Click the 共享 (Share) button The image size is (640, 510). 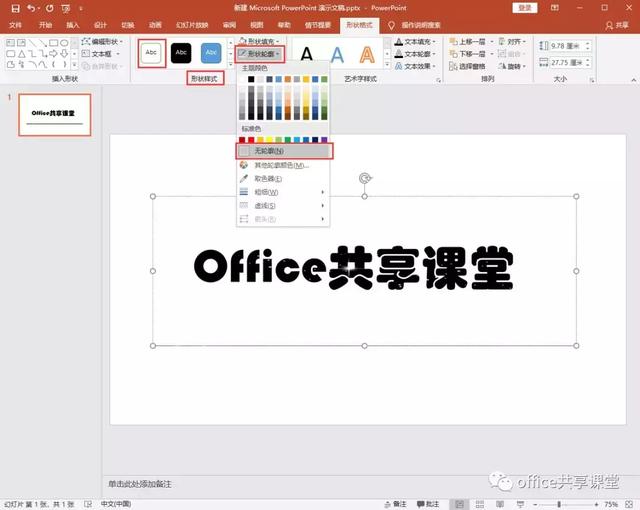(x=617, y=25)
